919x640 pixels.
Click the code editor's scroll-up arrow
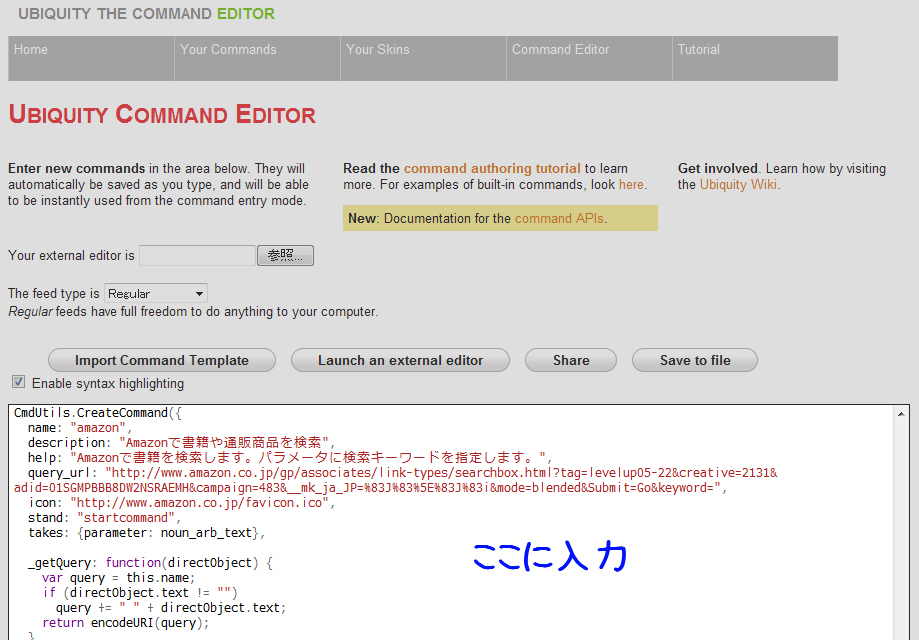coord(902,414)
